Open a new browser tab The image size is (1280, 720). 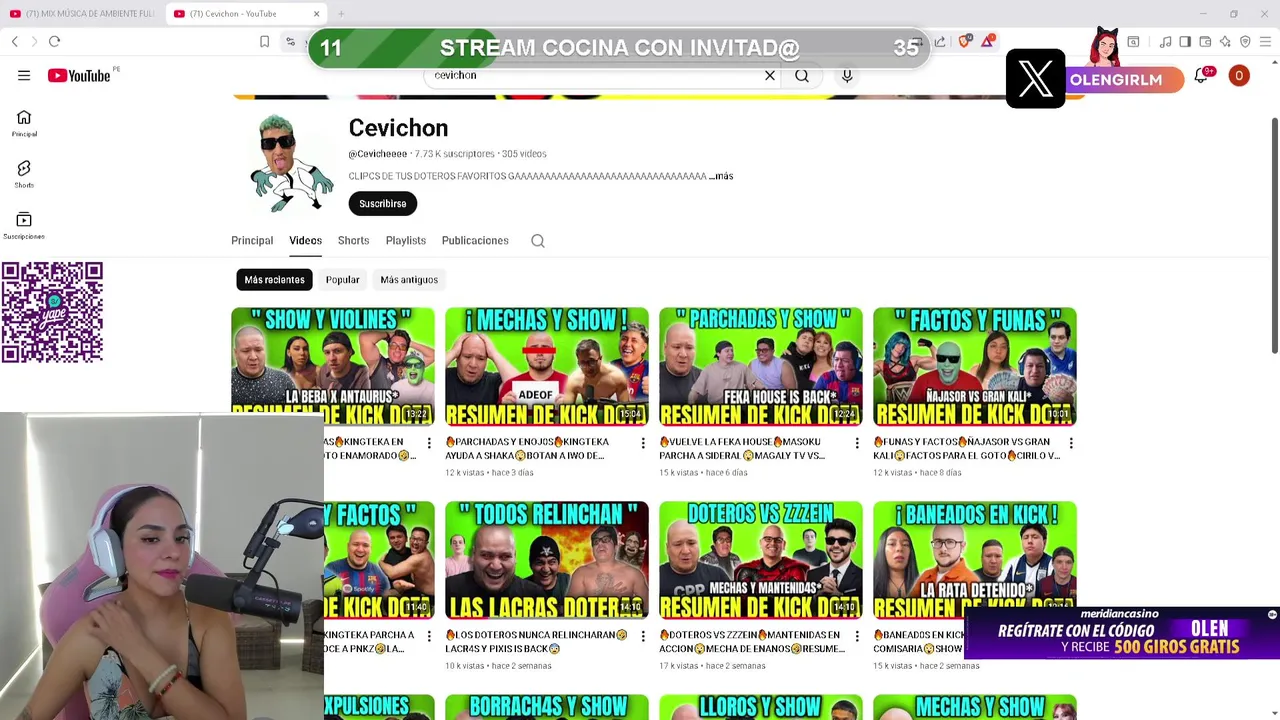(341, 14)
